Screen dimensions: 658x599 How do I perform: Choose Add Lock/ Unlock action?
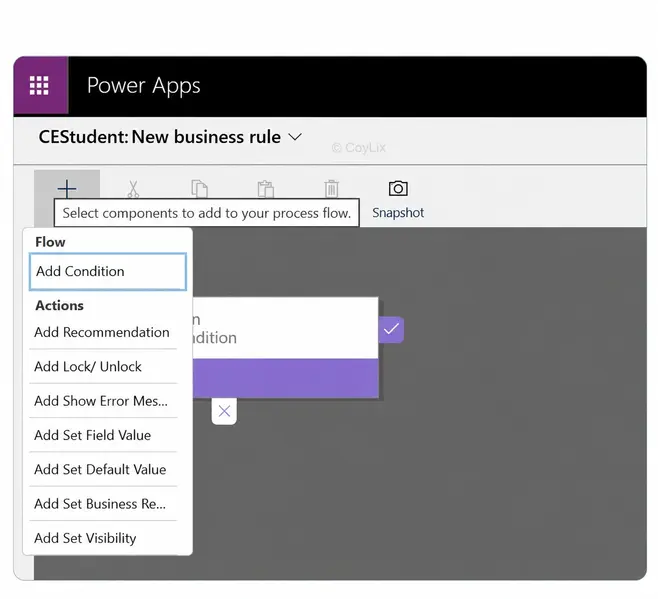point(103,367)
